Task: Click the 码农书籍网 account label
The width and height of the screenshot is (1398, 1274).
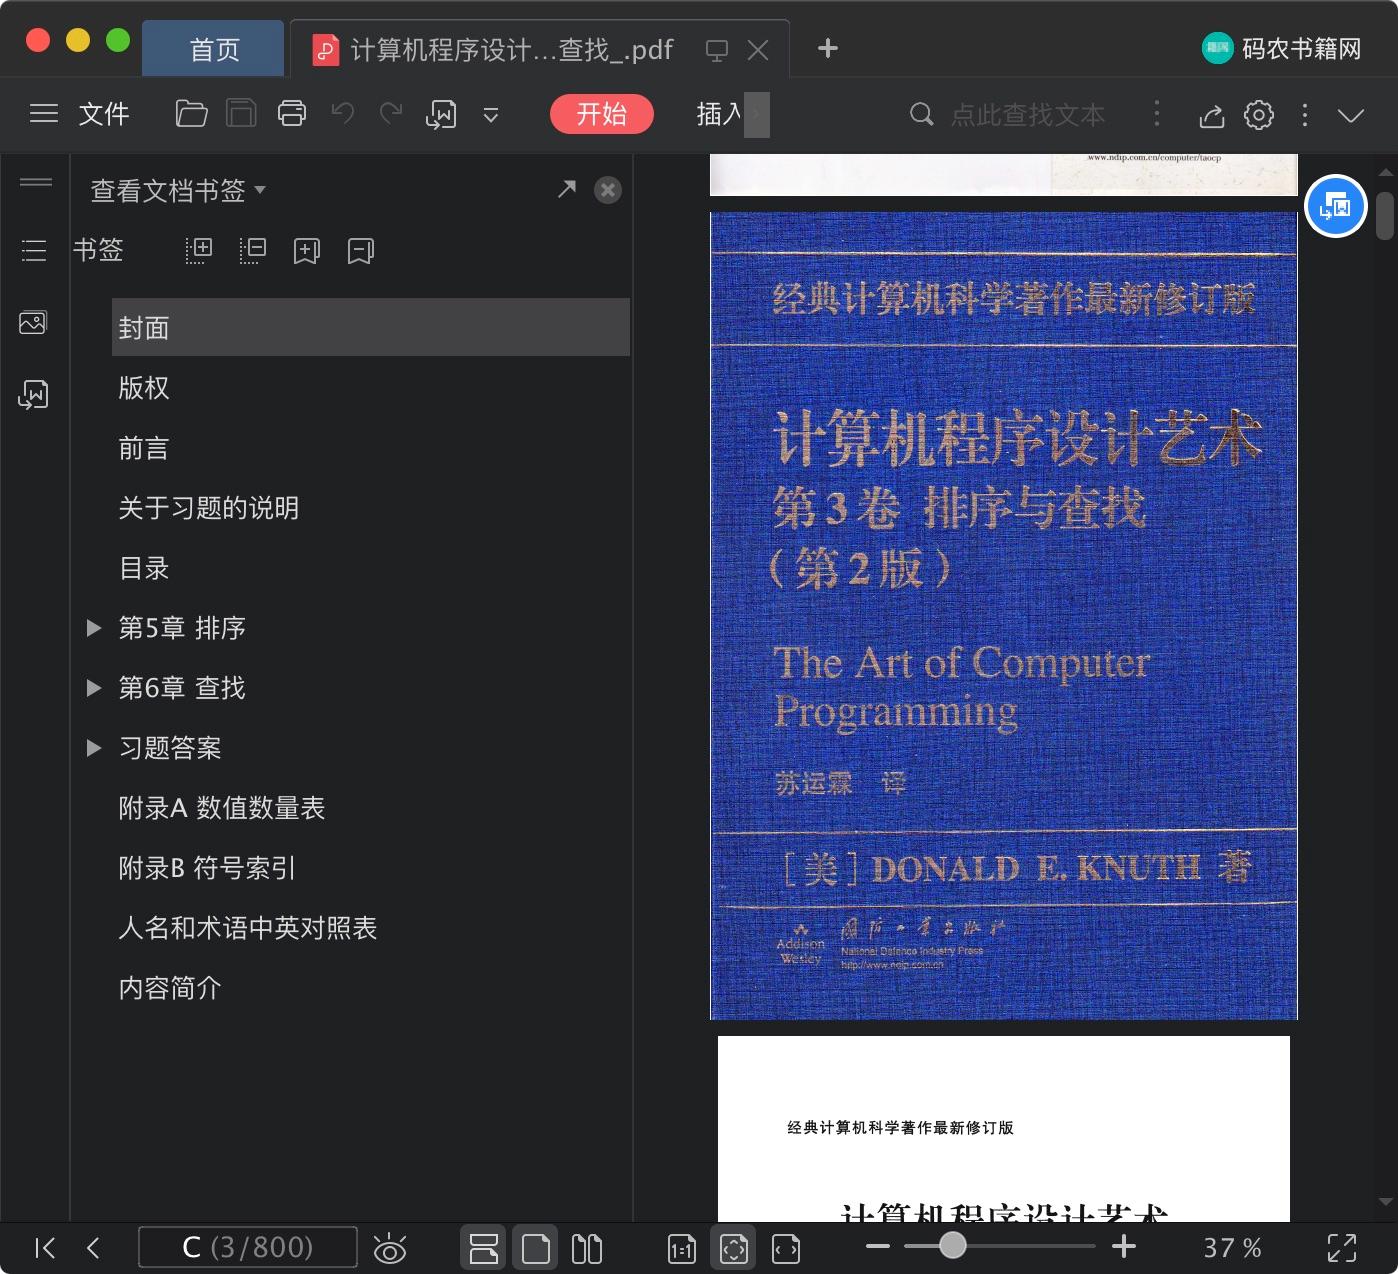Action: pyautogui.click(x=1302, y=49)
